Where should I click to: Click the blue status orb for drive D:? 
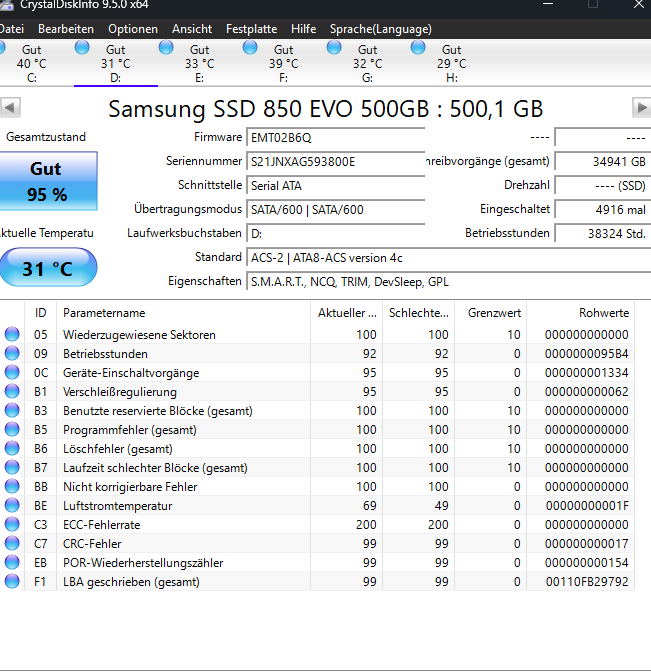pyautogui.click(x=82, y=47)
